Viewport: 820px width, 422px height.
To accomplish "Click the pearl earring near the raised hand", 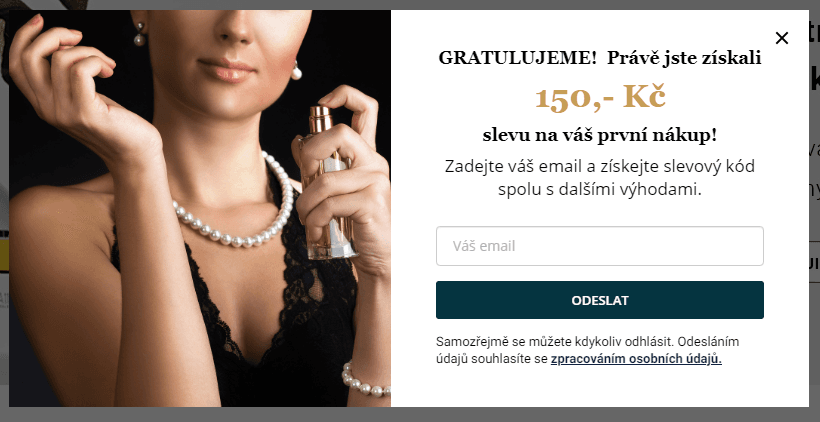I will [139, 35].
